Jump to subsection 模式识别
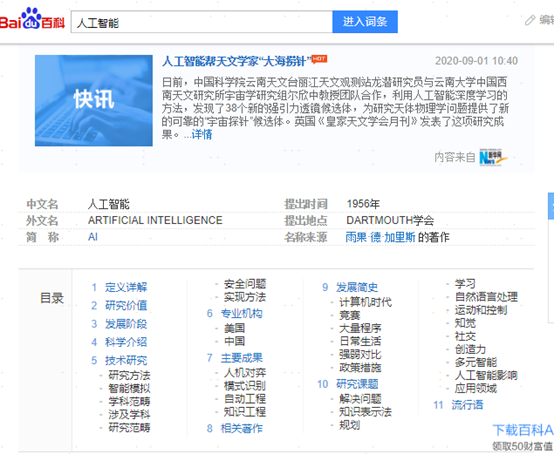This screenshot has width=554, height=454. point(245,386)
